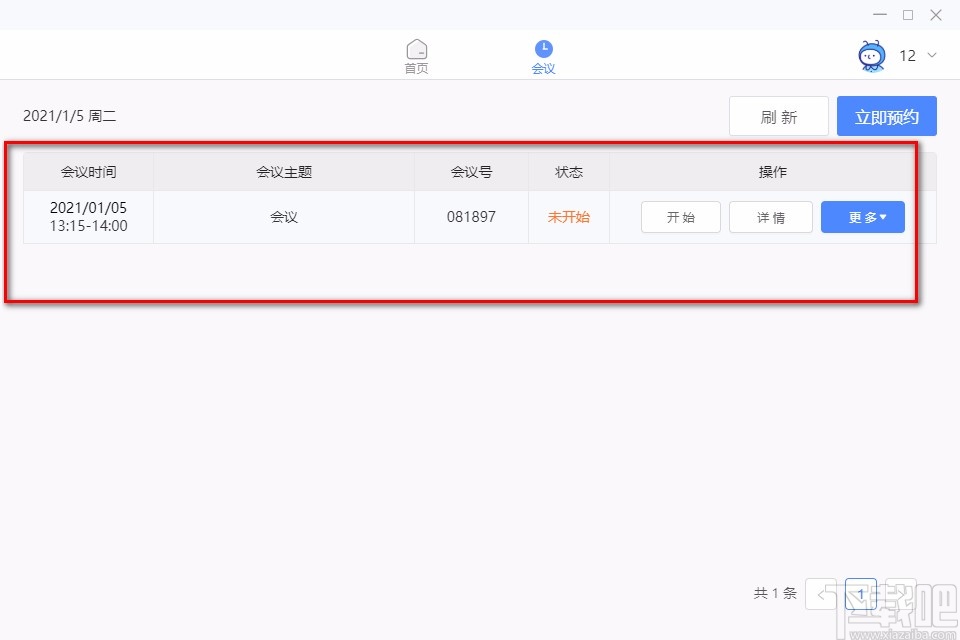Click the 刷新 refresh button
960x640 pixels.
pyautogui.click(x=778, y=116)
